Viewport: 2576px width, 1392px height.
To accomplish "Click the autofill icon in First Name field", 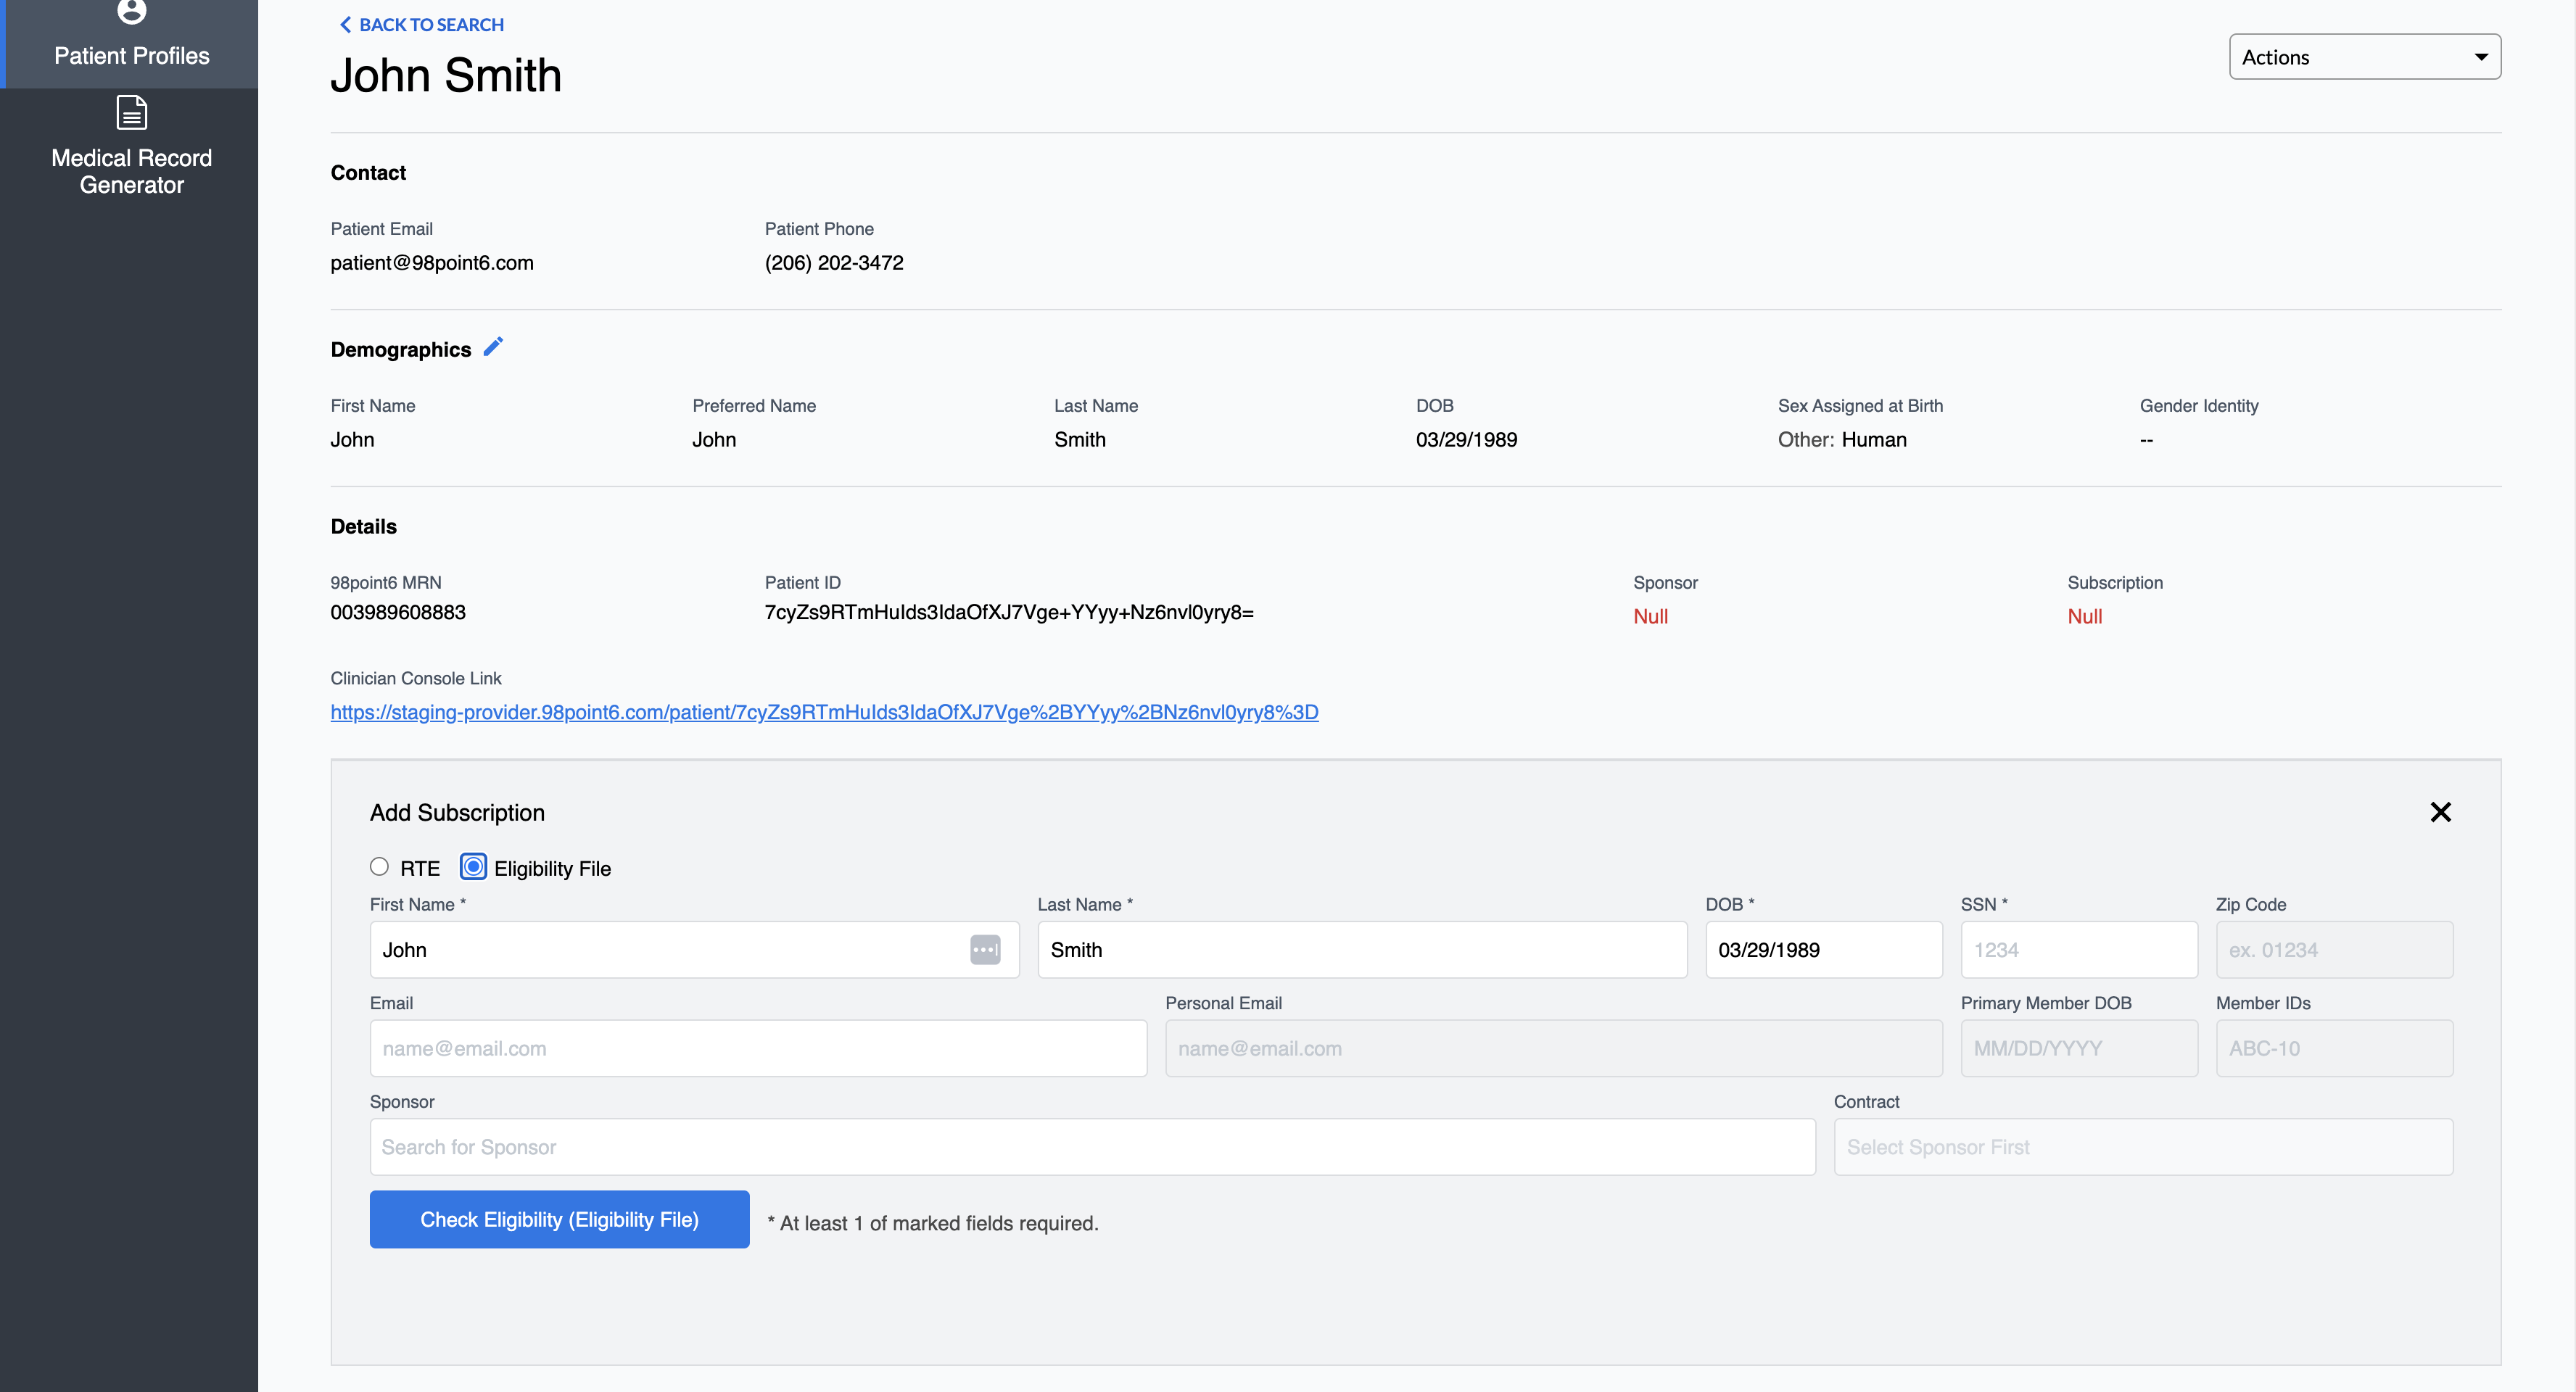I will coord(985,950).
